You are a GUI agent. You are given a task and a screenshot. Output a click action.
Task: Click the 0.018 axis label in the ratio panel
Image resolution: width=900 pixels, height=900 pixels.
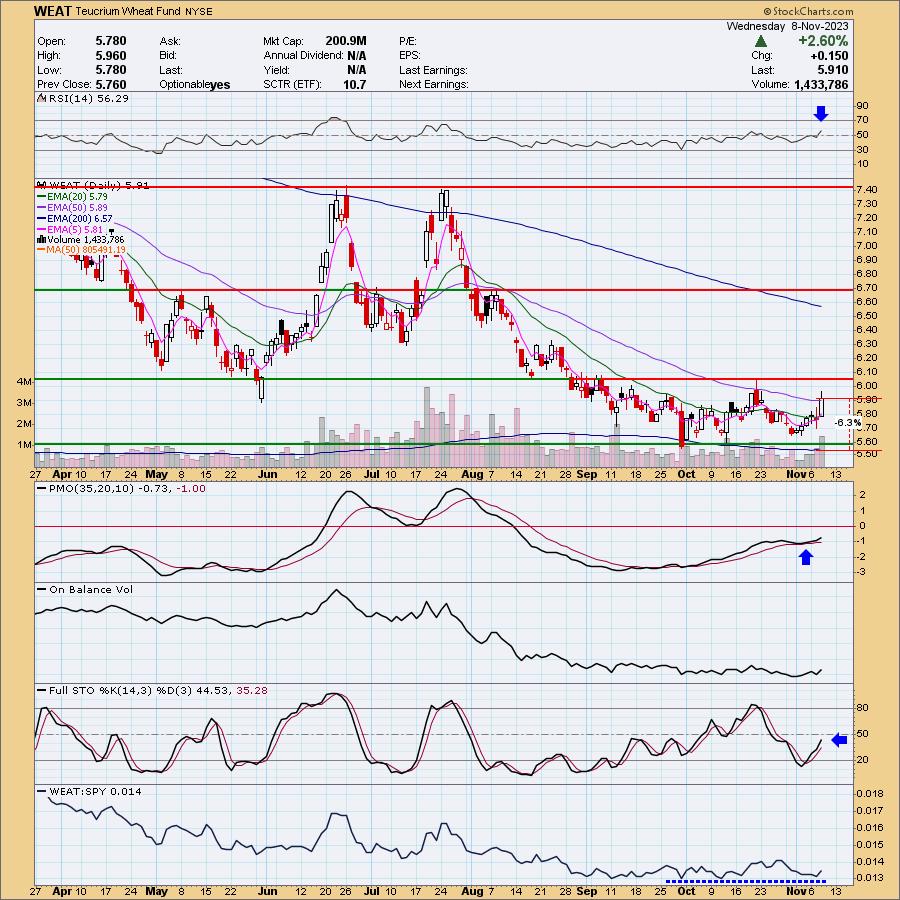(870, 794)
